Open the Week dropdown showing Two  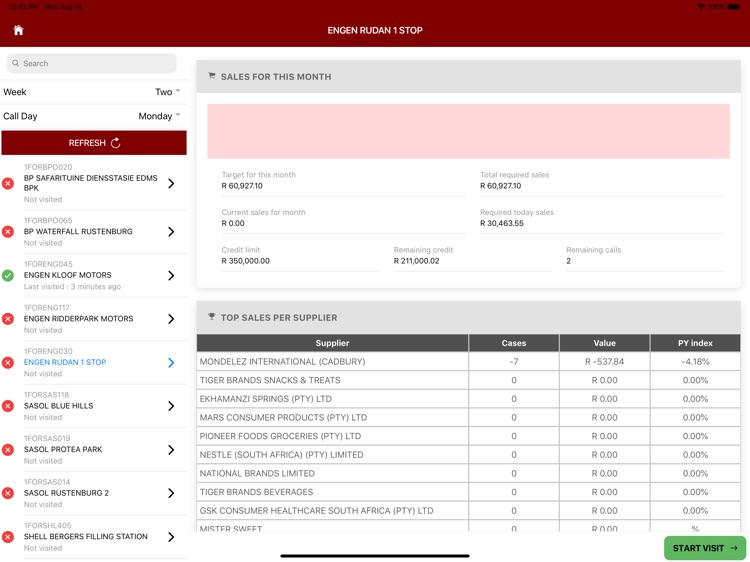tap(167, 91)
